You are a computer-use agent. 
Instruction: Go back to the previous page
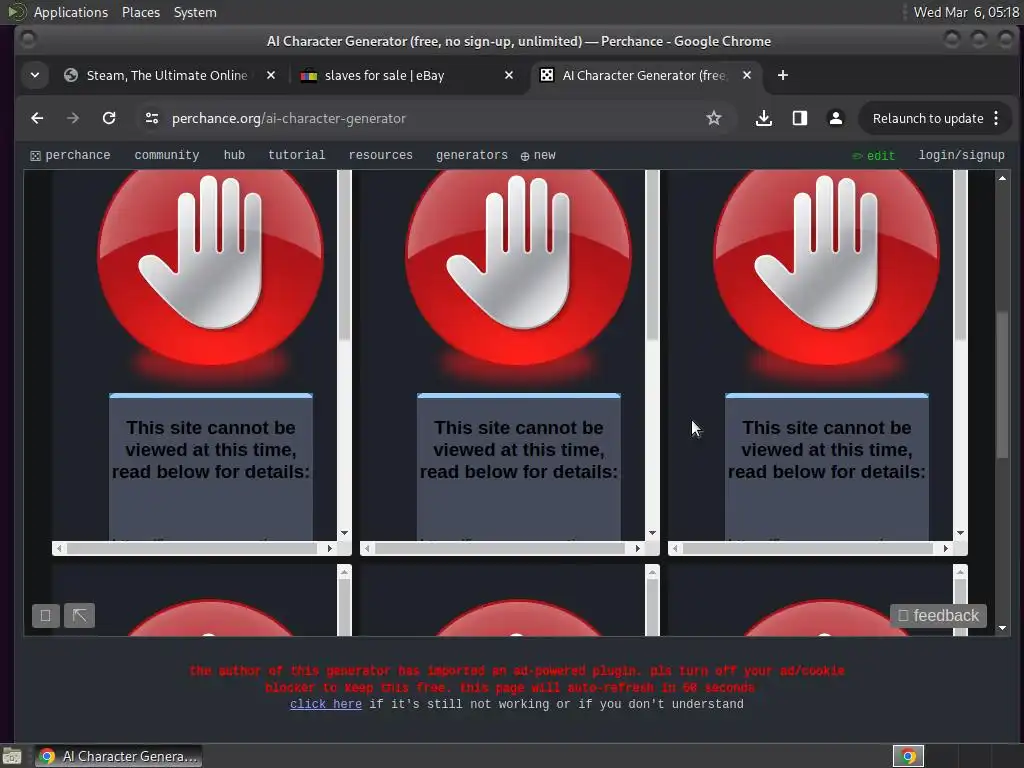coord(37,118)
